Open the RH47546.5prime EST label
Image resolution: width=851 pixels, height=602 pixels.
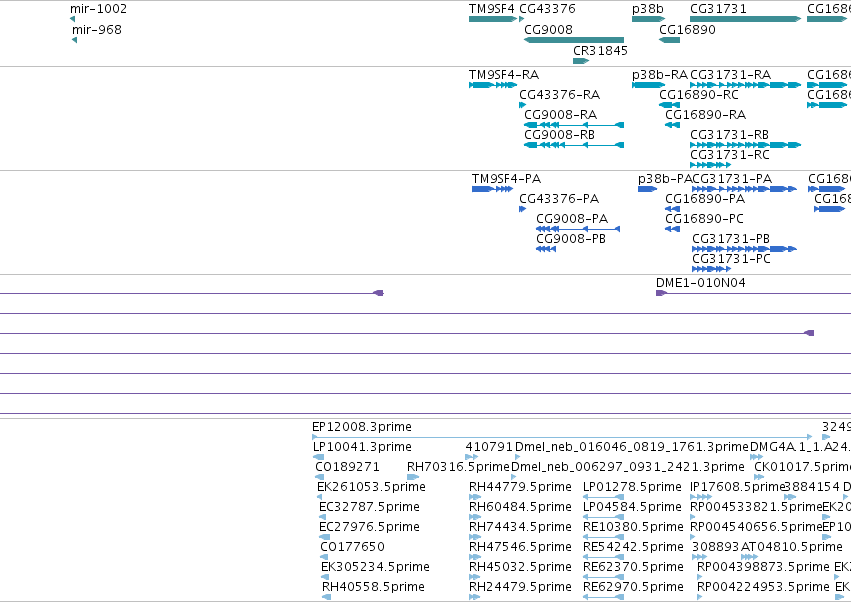[520, 546]
